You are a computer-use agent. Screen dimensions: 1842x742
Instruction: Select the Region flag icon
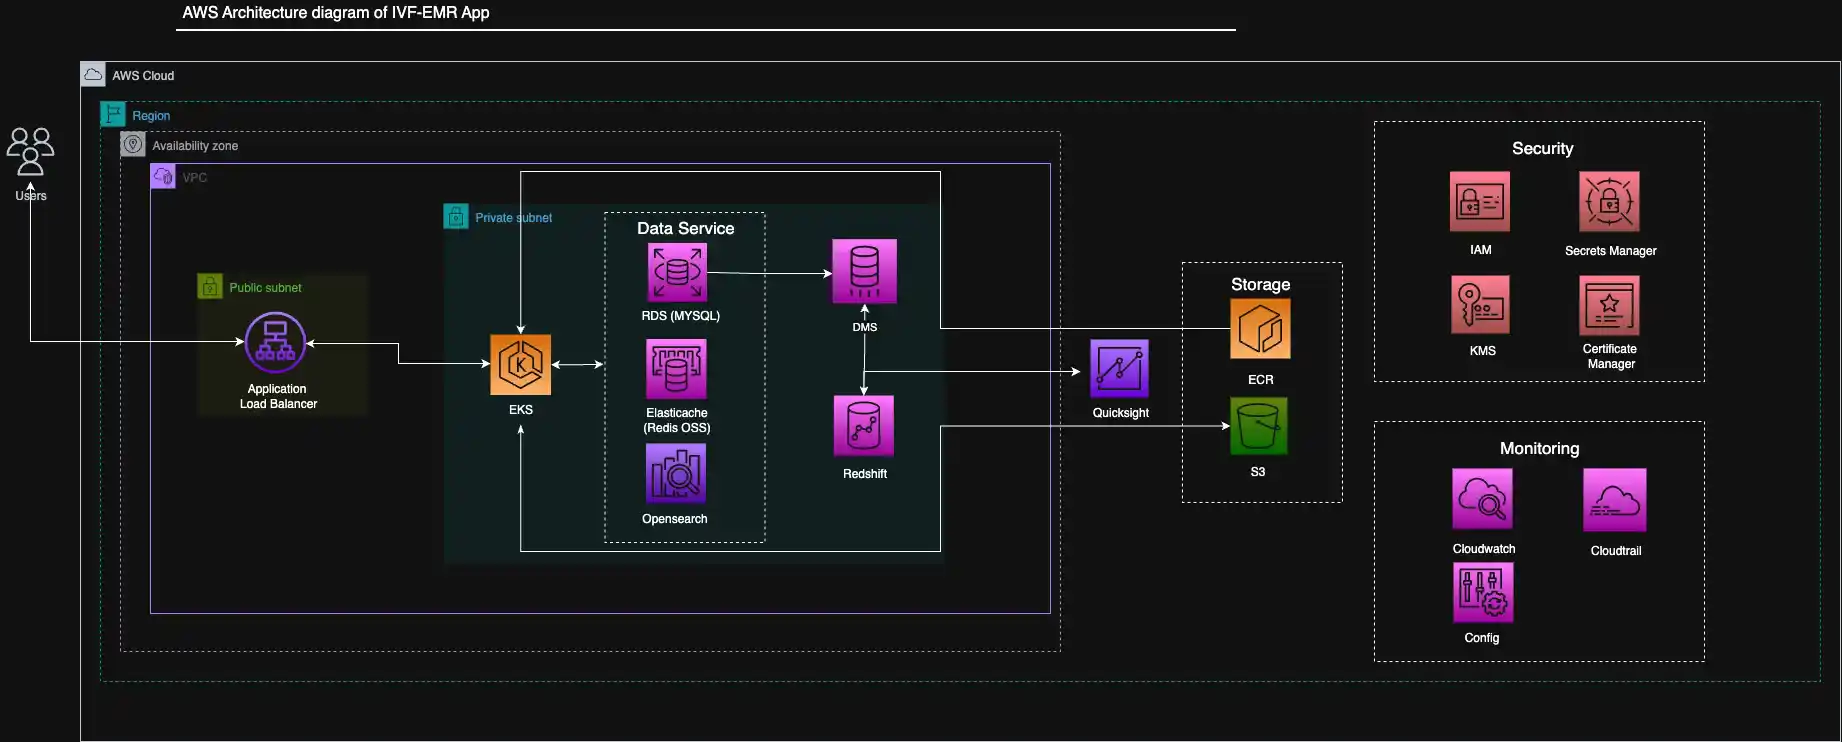[x=113, y=114]
